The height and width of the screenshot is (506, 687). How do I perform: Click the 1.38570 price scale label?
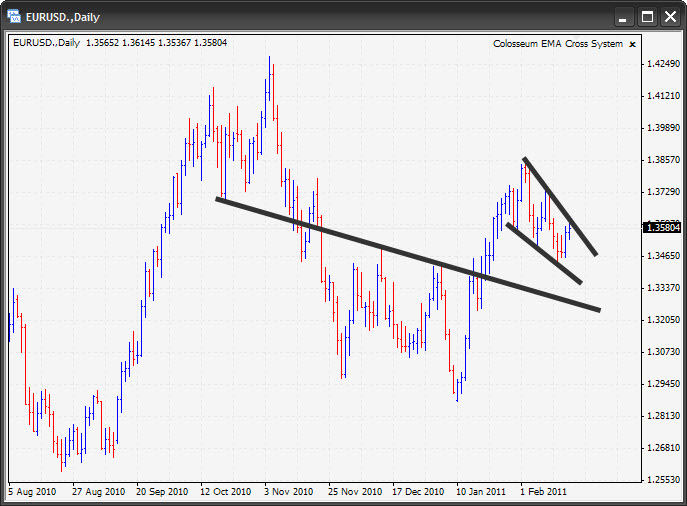663,159
